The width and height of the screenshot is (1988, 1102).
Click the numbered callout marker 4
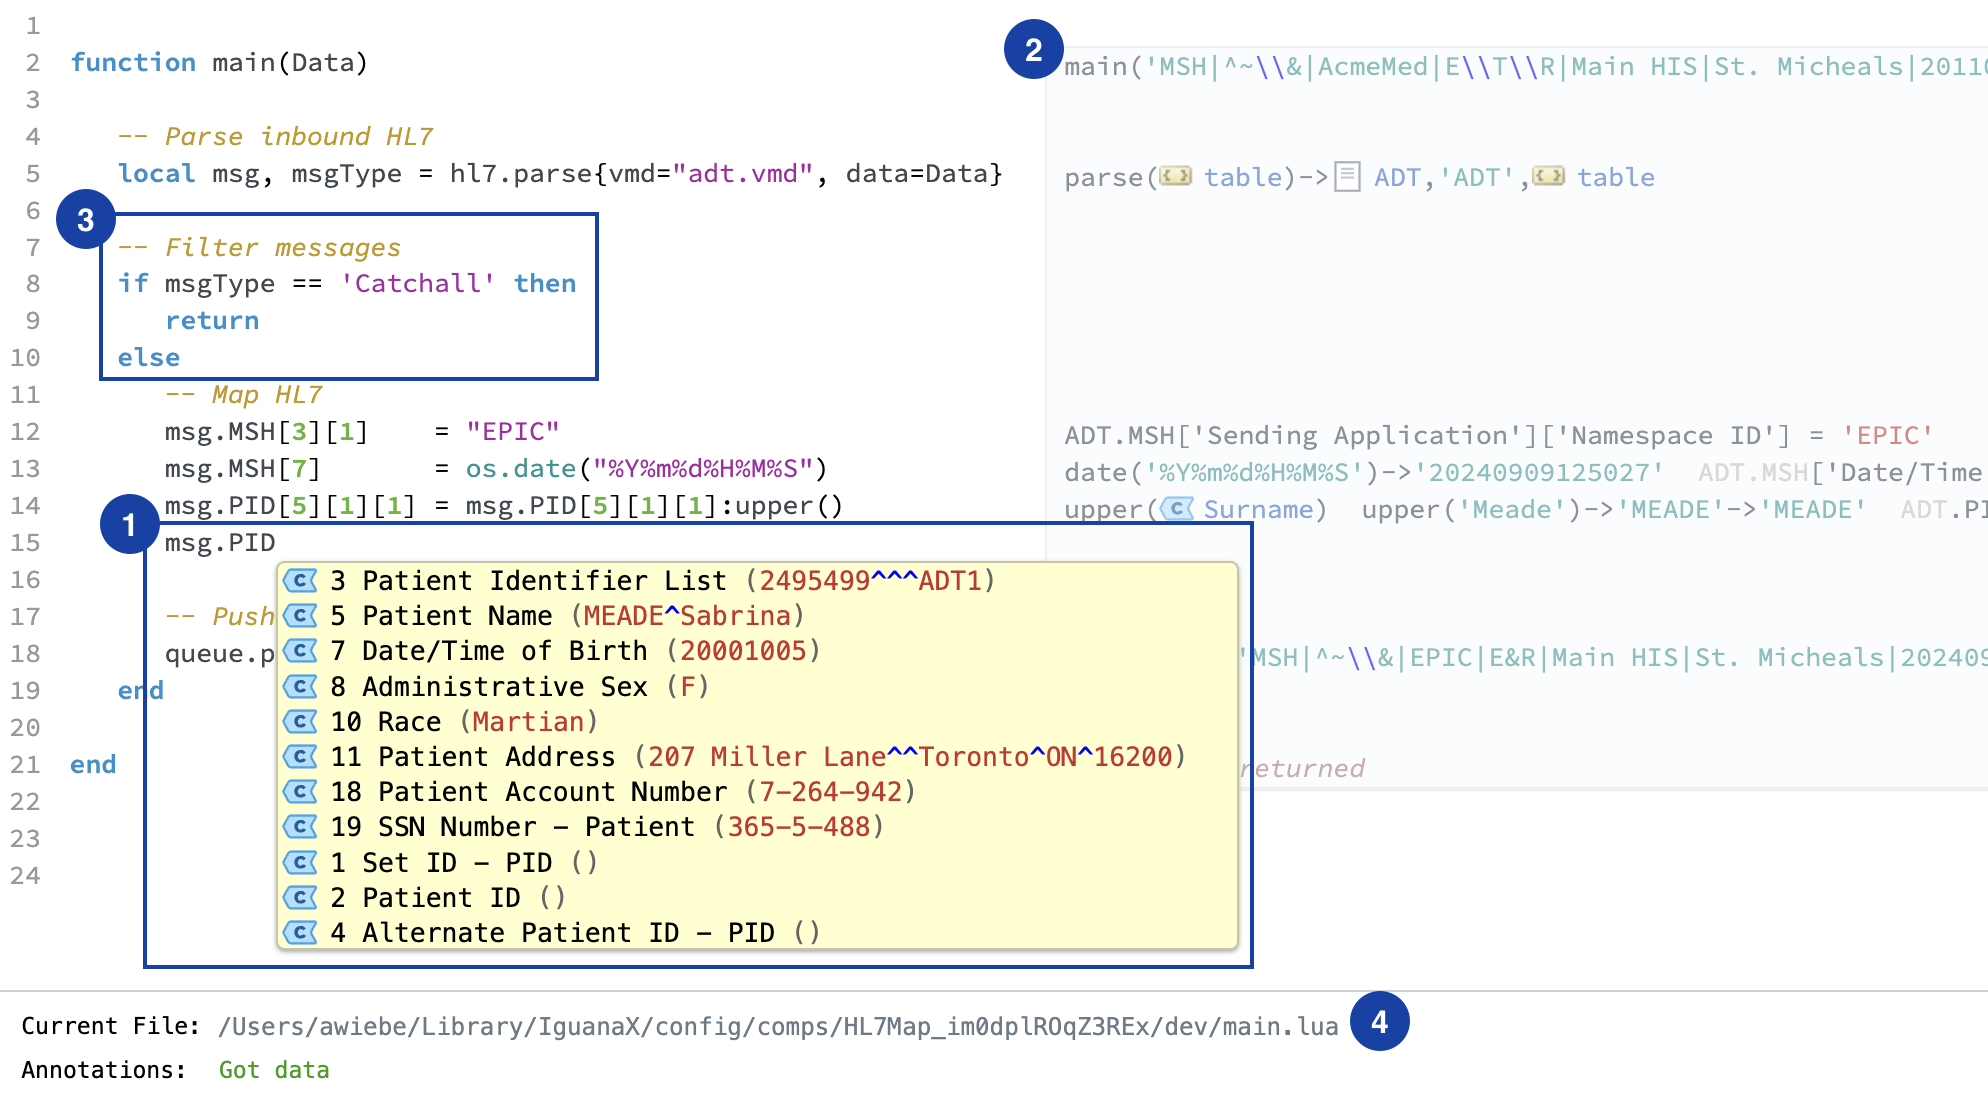pos(1379,1021)
